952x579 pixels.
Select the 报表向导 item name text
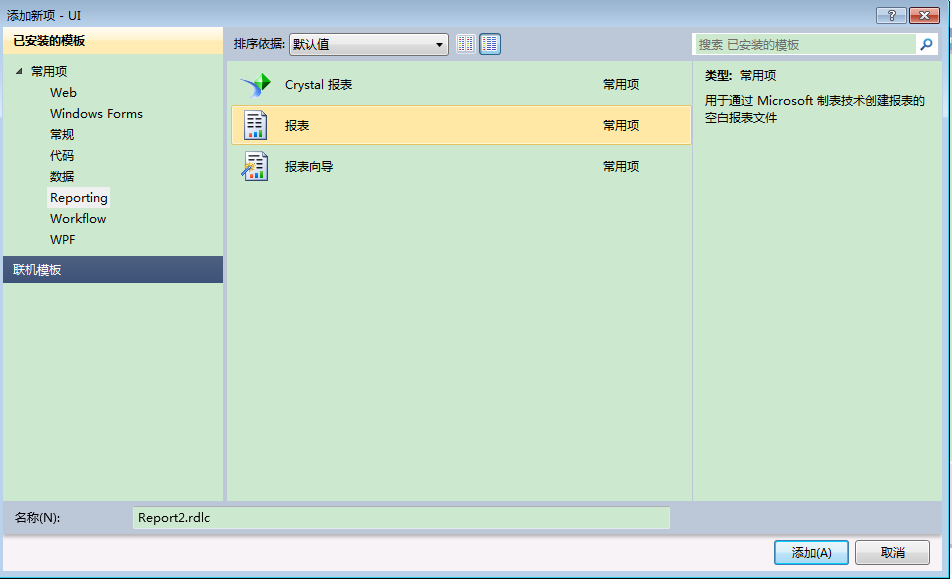(x=309, y=166)
